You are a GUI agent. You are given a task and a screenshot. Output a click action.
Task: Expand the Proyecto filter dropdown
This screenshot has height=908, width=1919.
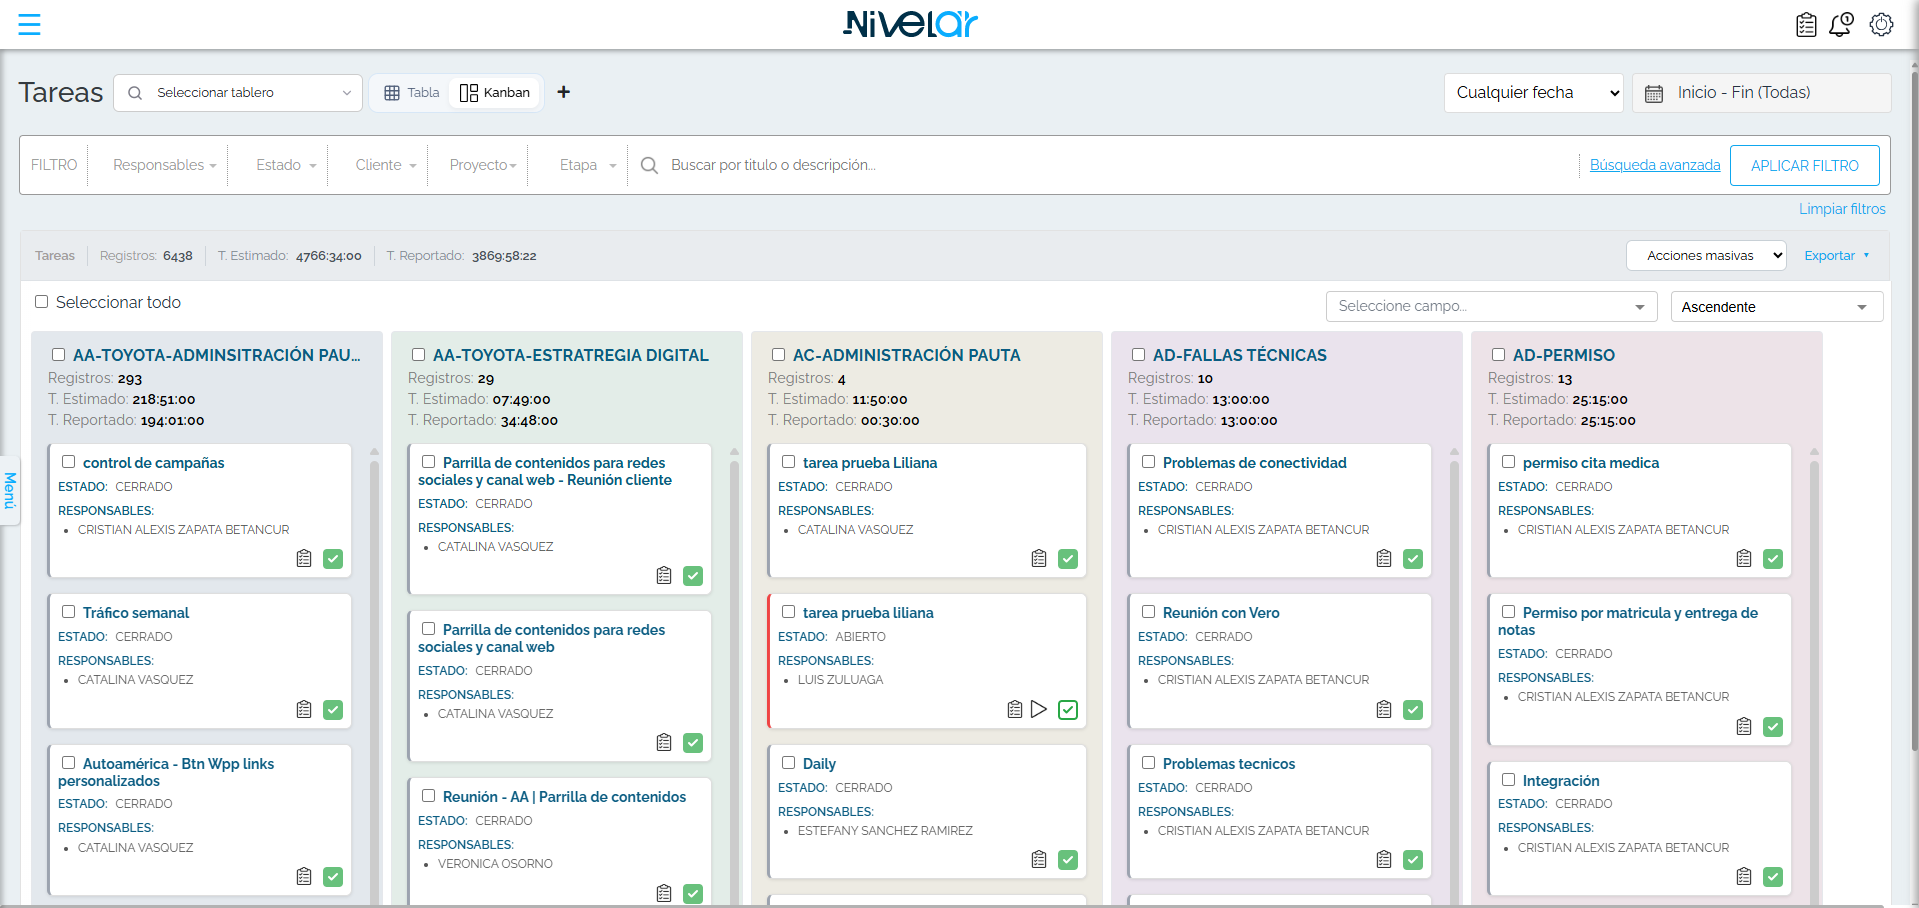[x=483, y=165]
